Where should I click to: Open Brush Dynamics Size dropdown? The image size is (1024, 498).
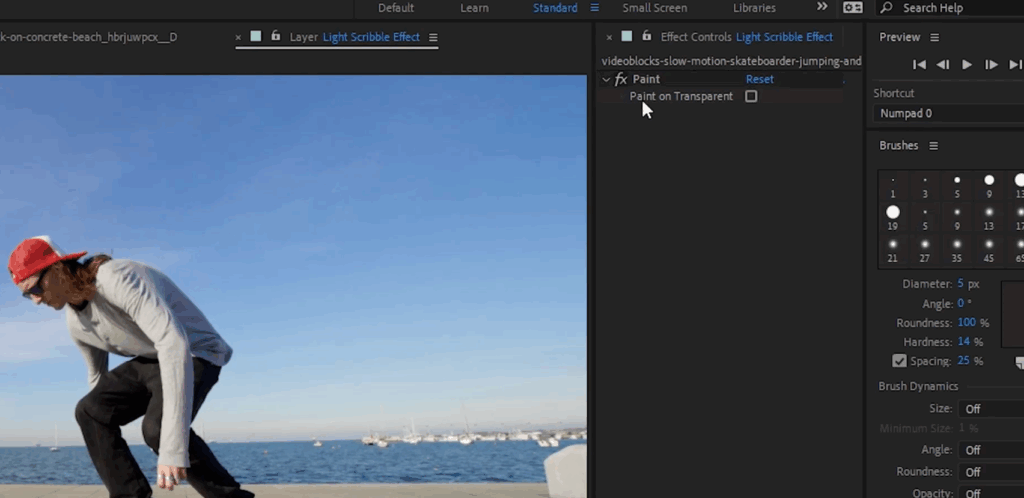click(991, 409)
